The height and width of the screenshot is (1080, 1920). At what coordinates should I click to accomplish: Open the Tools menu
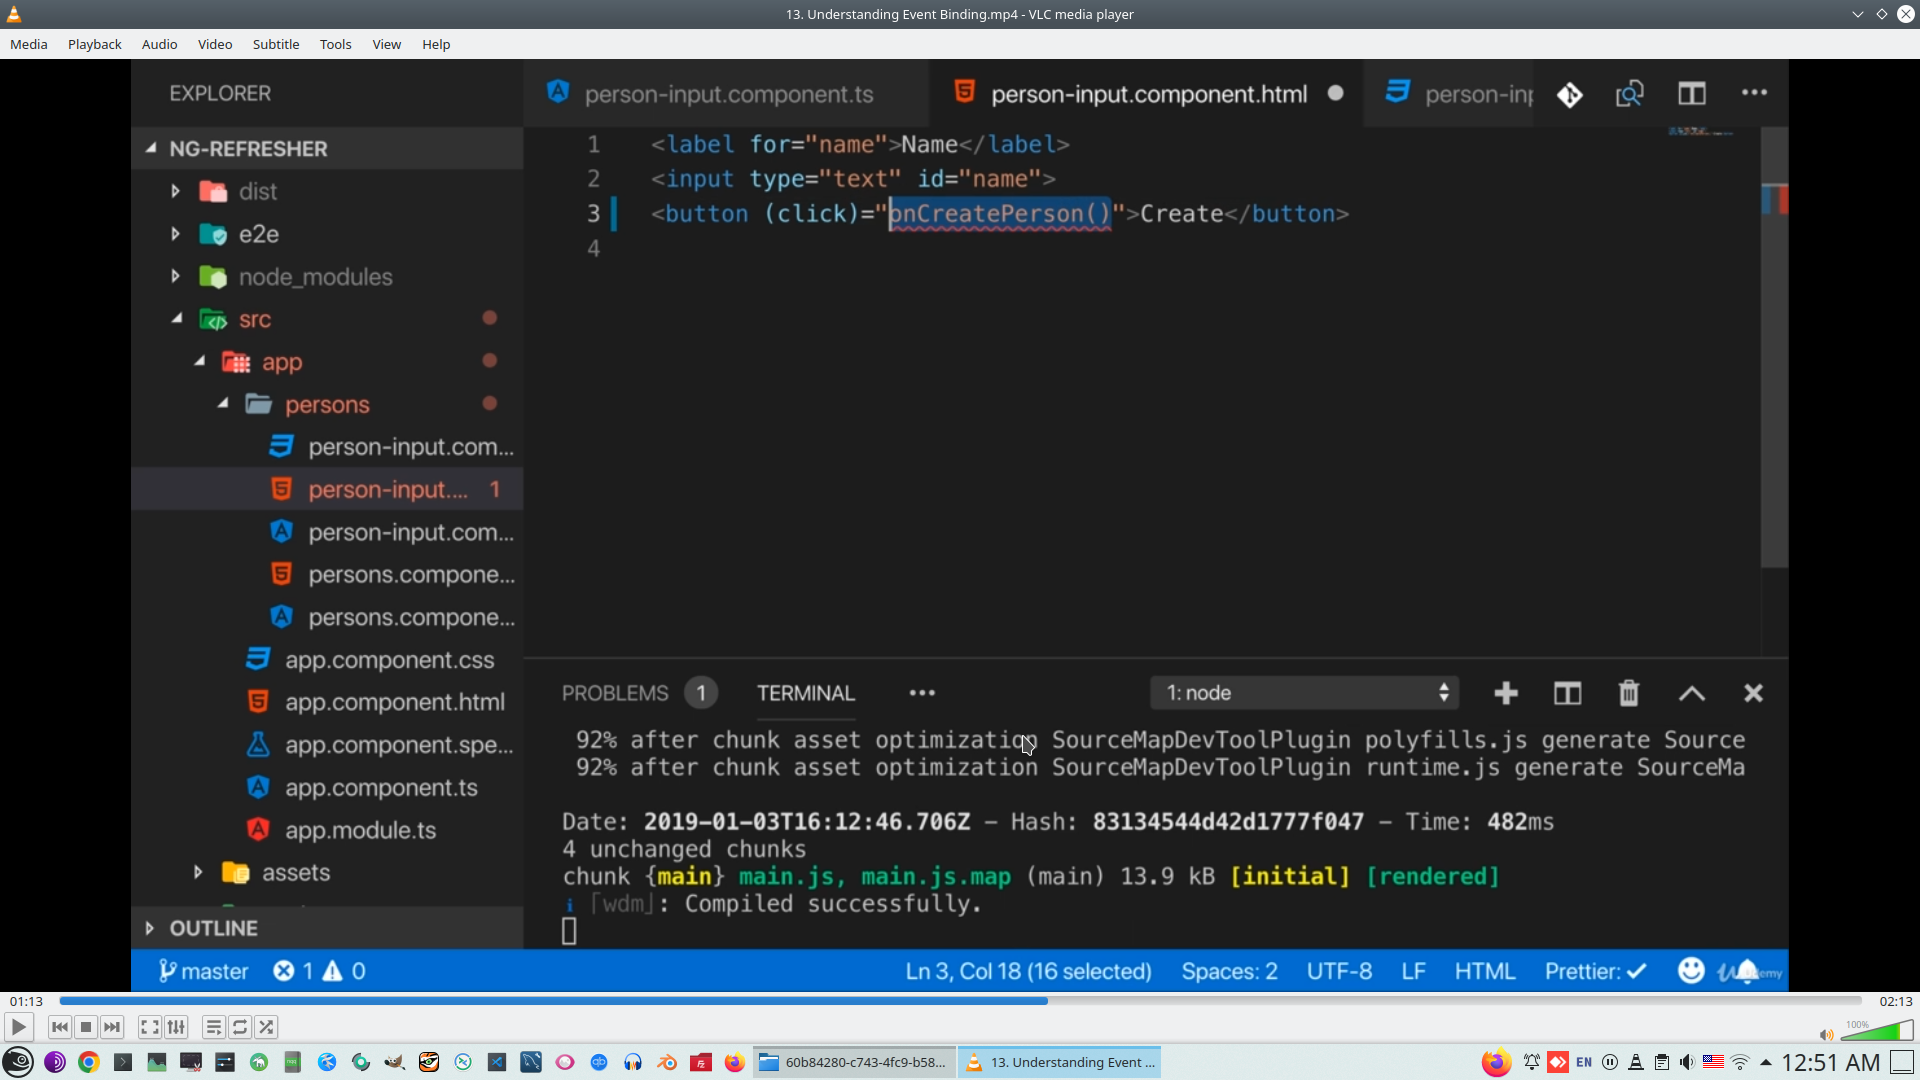click(x=335, y=44)
